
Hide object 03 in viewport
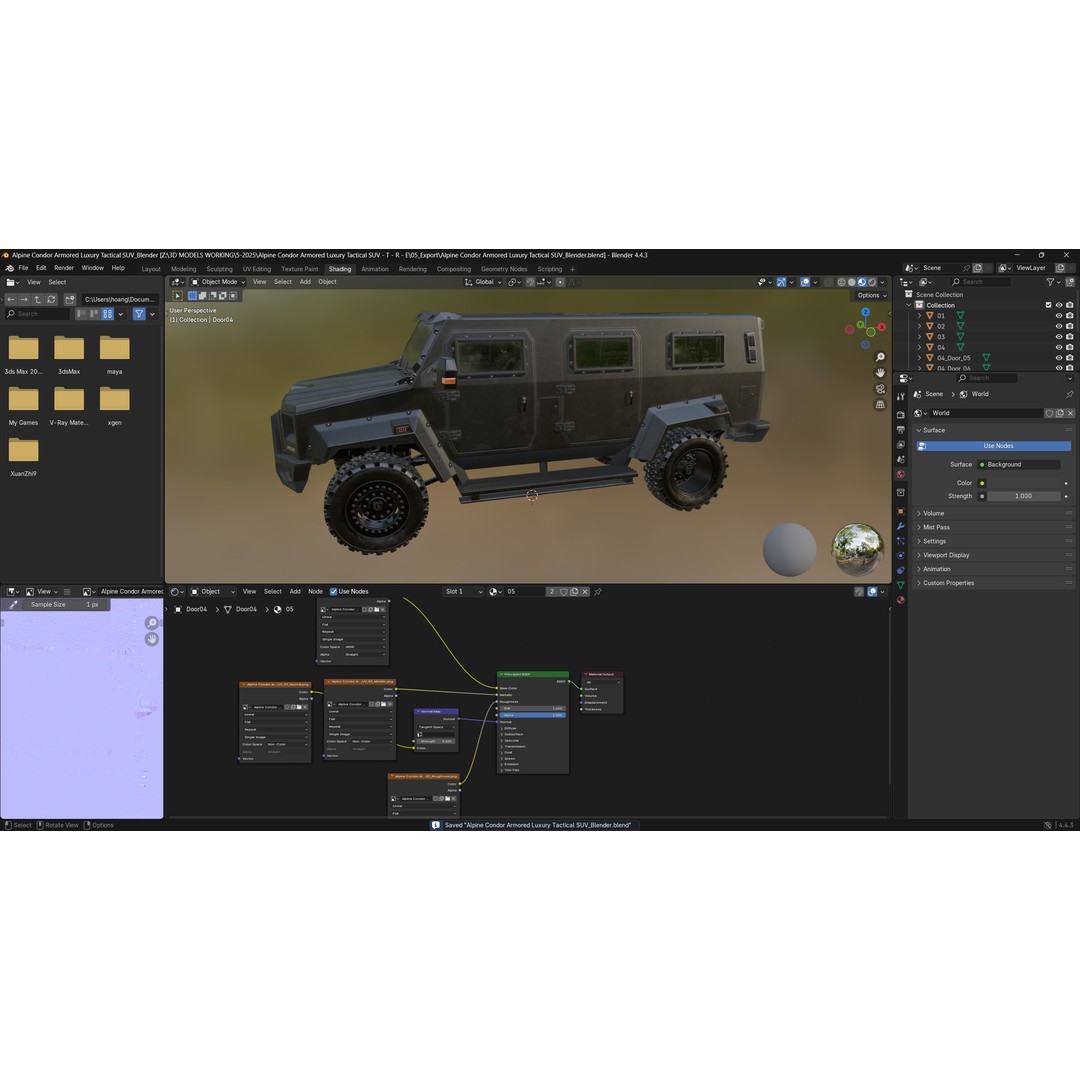pos(1059,337)
